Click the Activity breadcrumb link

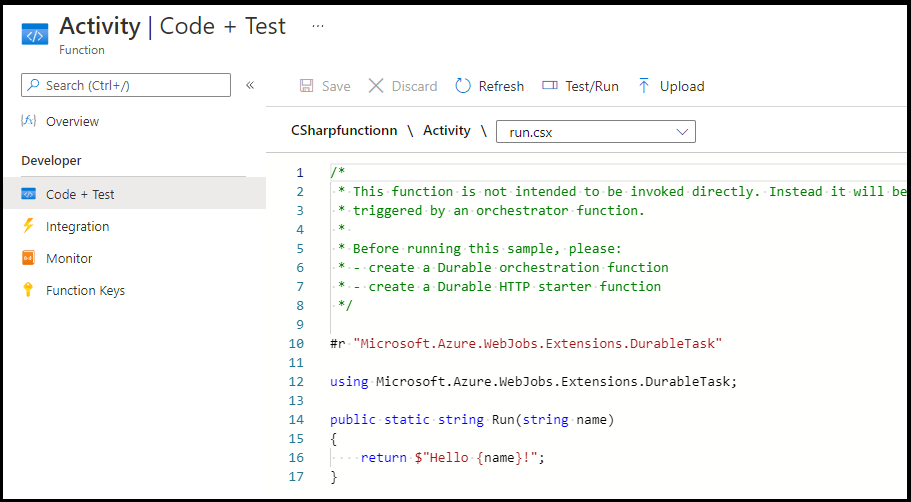click(446, 131)
